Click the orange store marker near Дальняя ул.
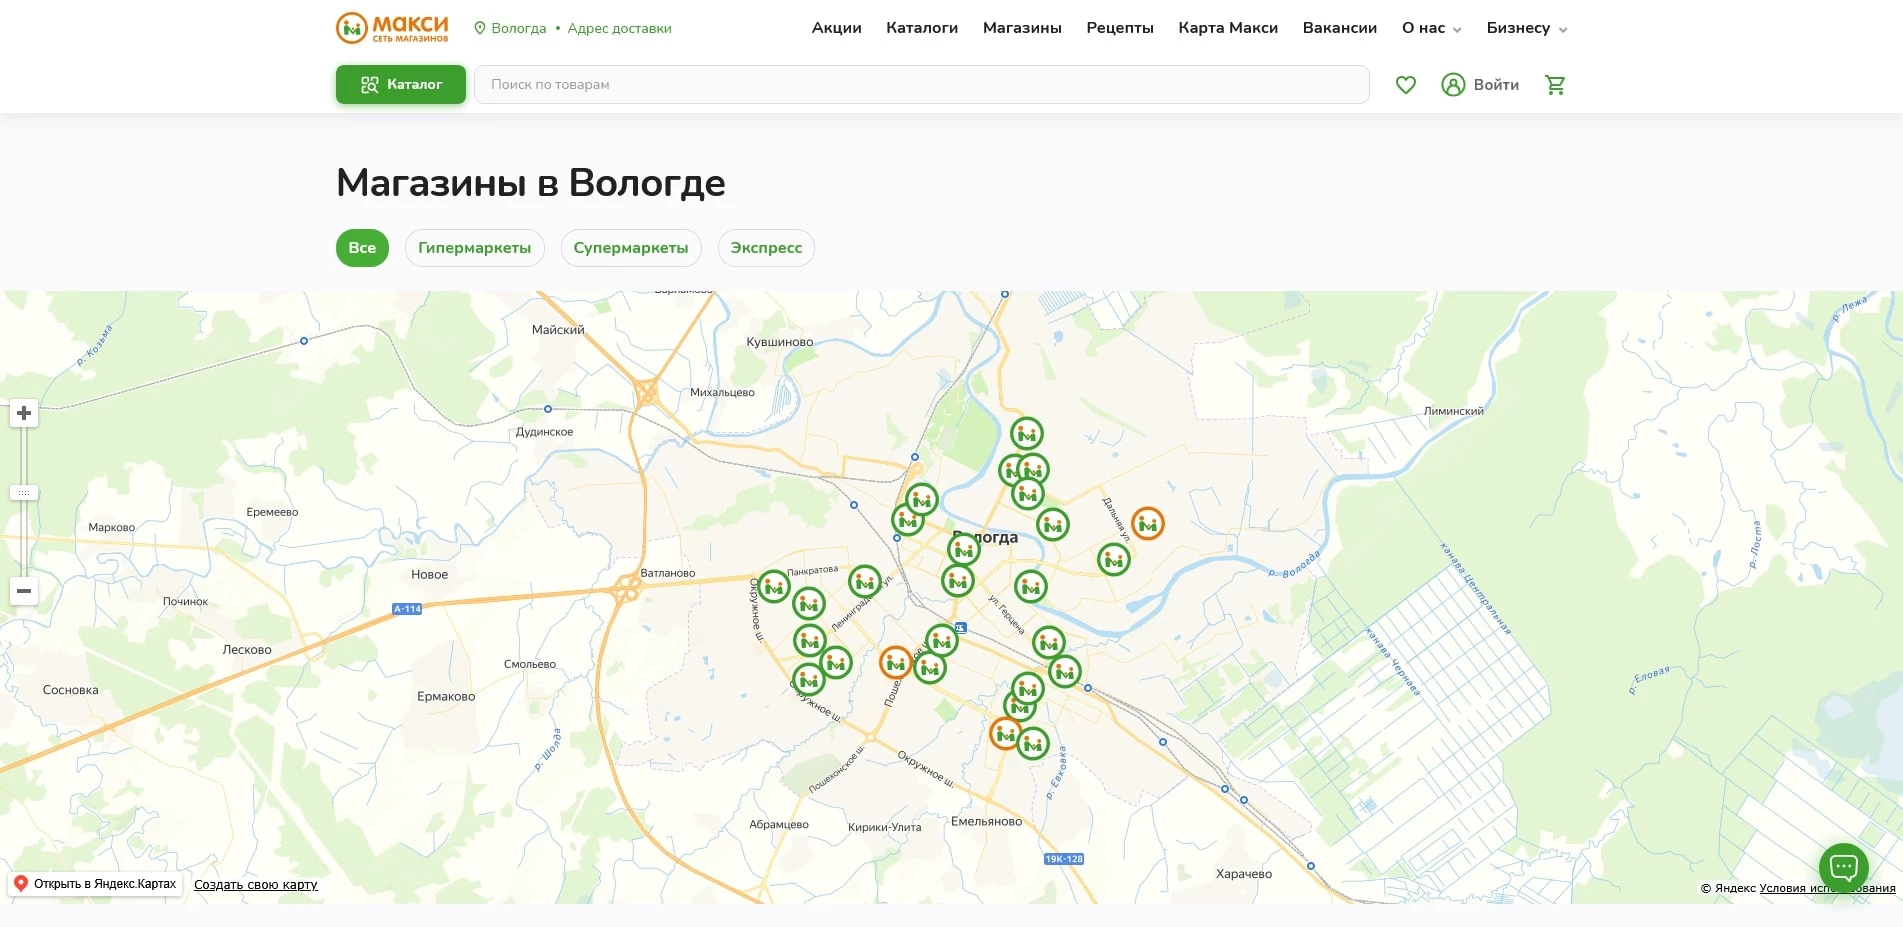This screenshot has width=1903, height=927. [x=1147, y=524]
